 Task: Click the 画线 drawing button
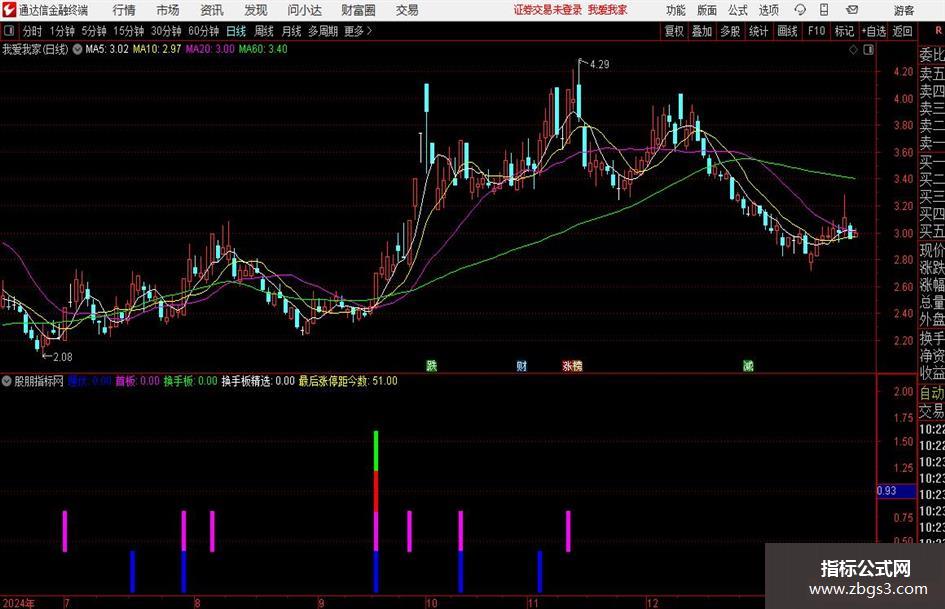(x=787, y=31)
